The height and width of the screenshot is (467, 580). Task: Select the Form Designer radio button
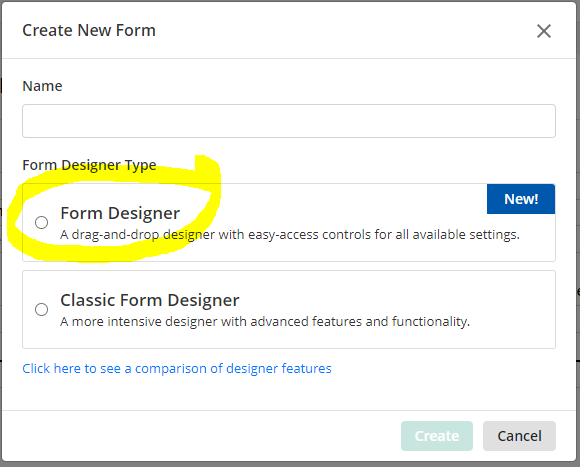pyautogui.click(x=41, y=223)
